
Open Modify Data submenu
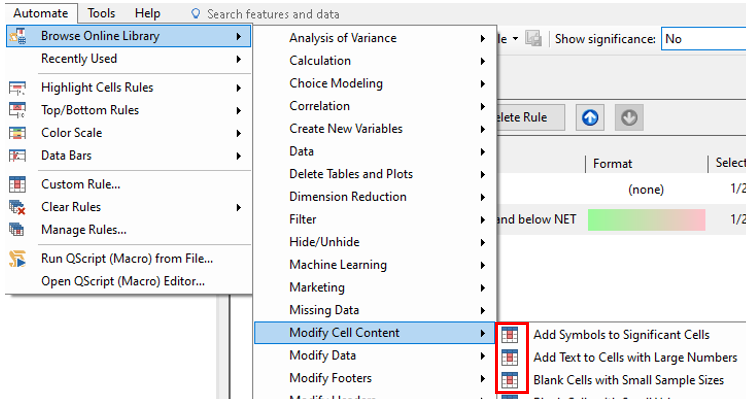[x=375, y=356]
